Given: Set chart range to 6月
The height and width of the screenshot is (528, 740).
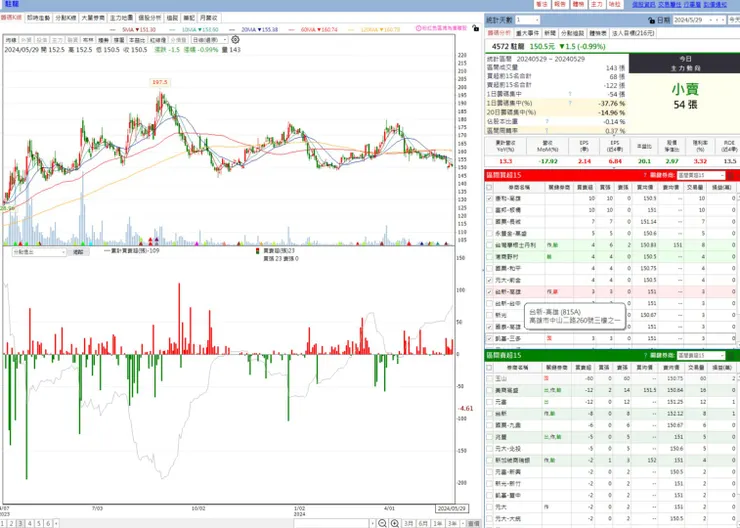Looking at the screenshot, I should tap(423, 523).
